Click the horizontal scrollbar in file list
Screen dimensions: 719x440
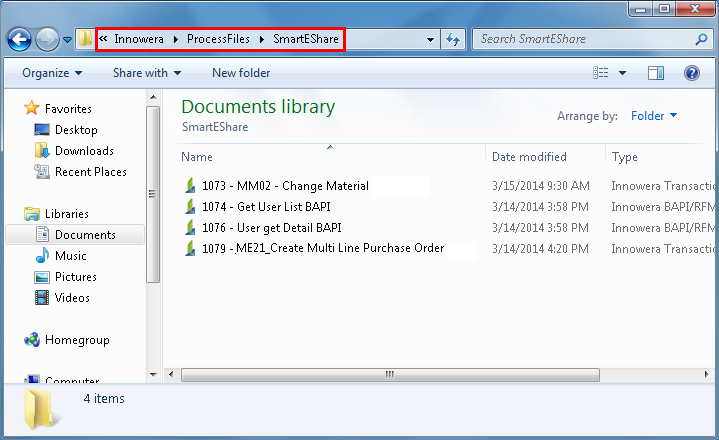coord(388,374)
